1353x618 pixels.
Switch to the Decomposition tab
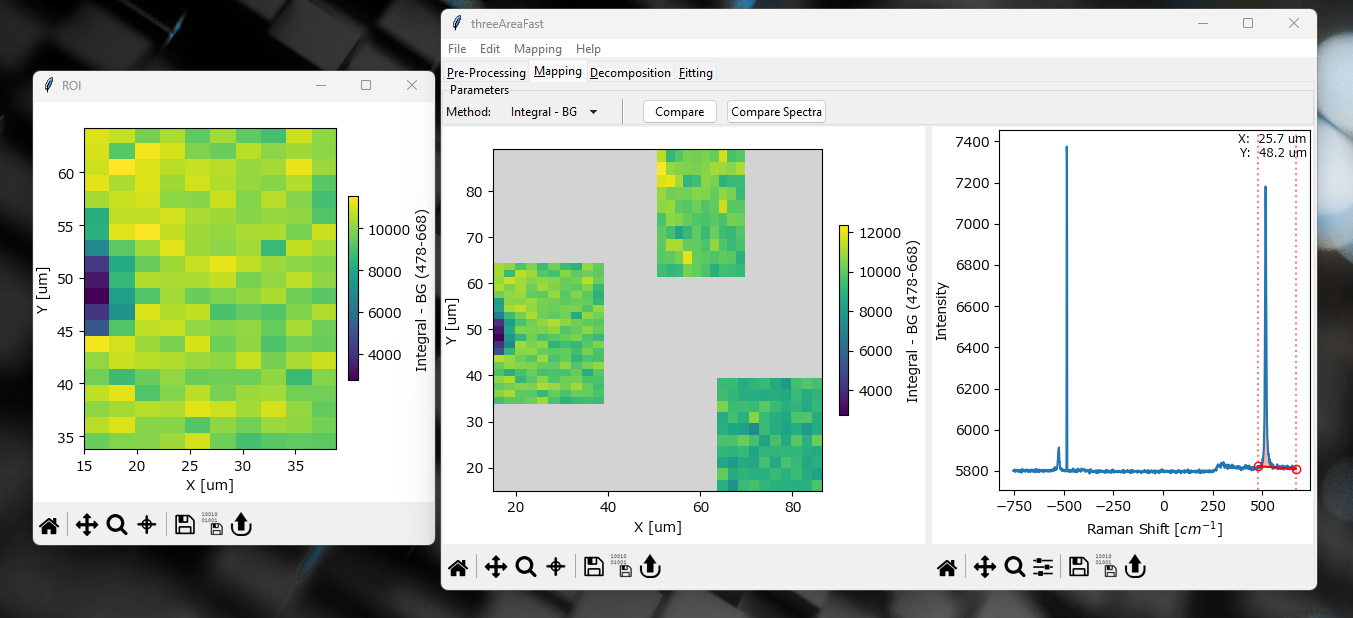630,73
